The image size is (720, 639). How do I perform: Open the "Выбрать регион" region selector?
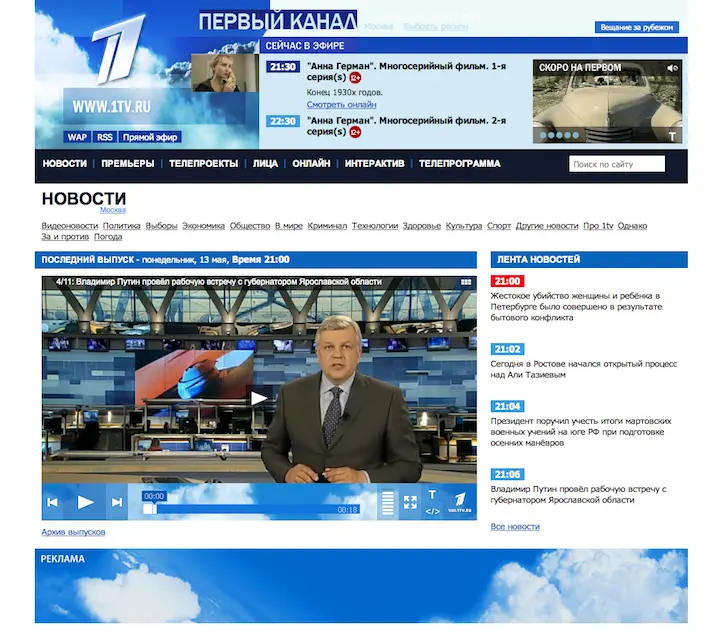coord(435,27)
